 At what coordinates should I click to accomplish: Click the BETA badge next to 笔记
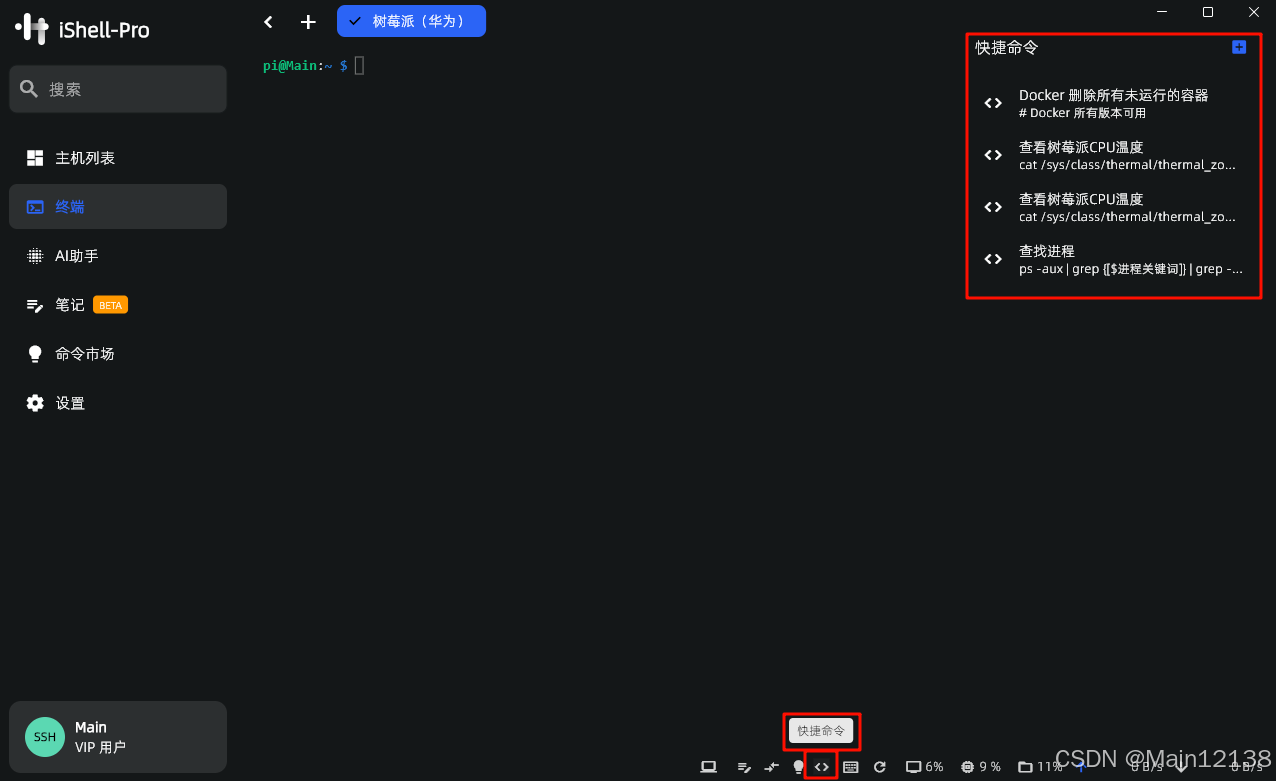[110, 305]
